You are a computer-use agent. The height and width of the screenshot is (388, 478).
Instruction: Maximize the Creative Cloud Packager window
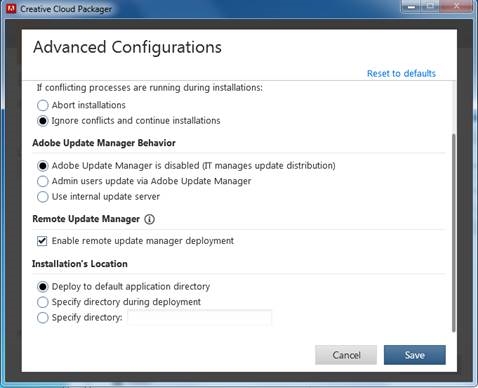[x=430, y=6]
